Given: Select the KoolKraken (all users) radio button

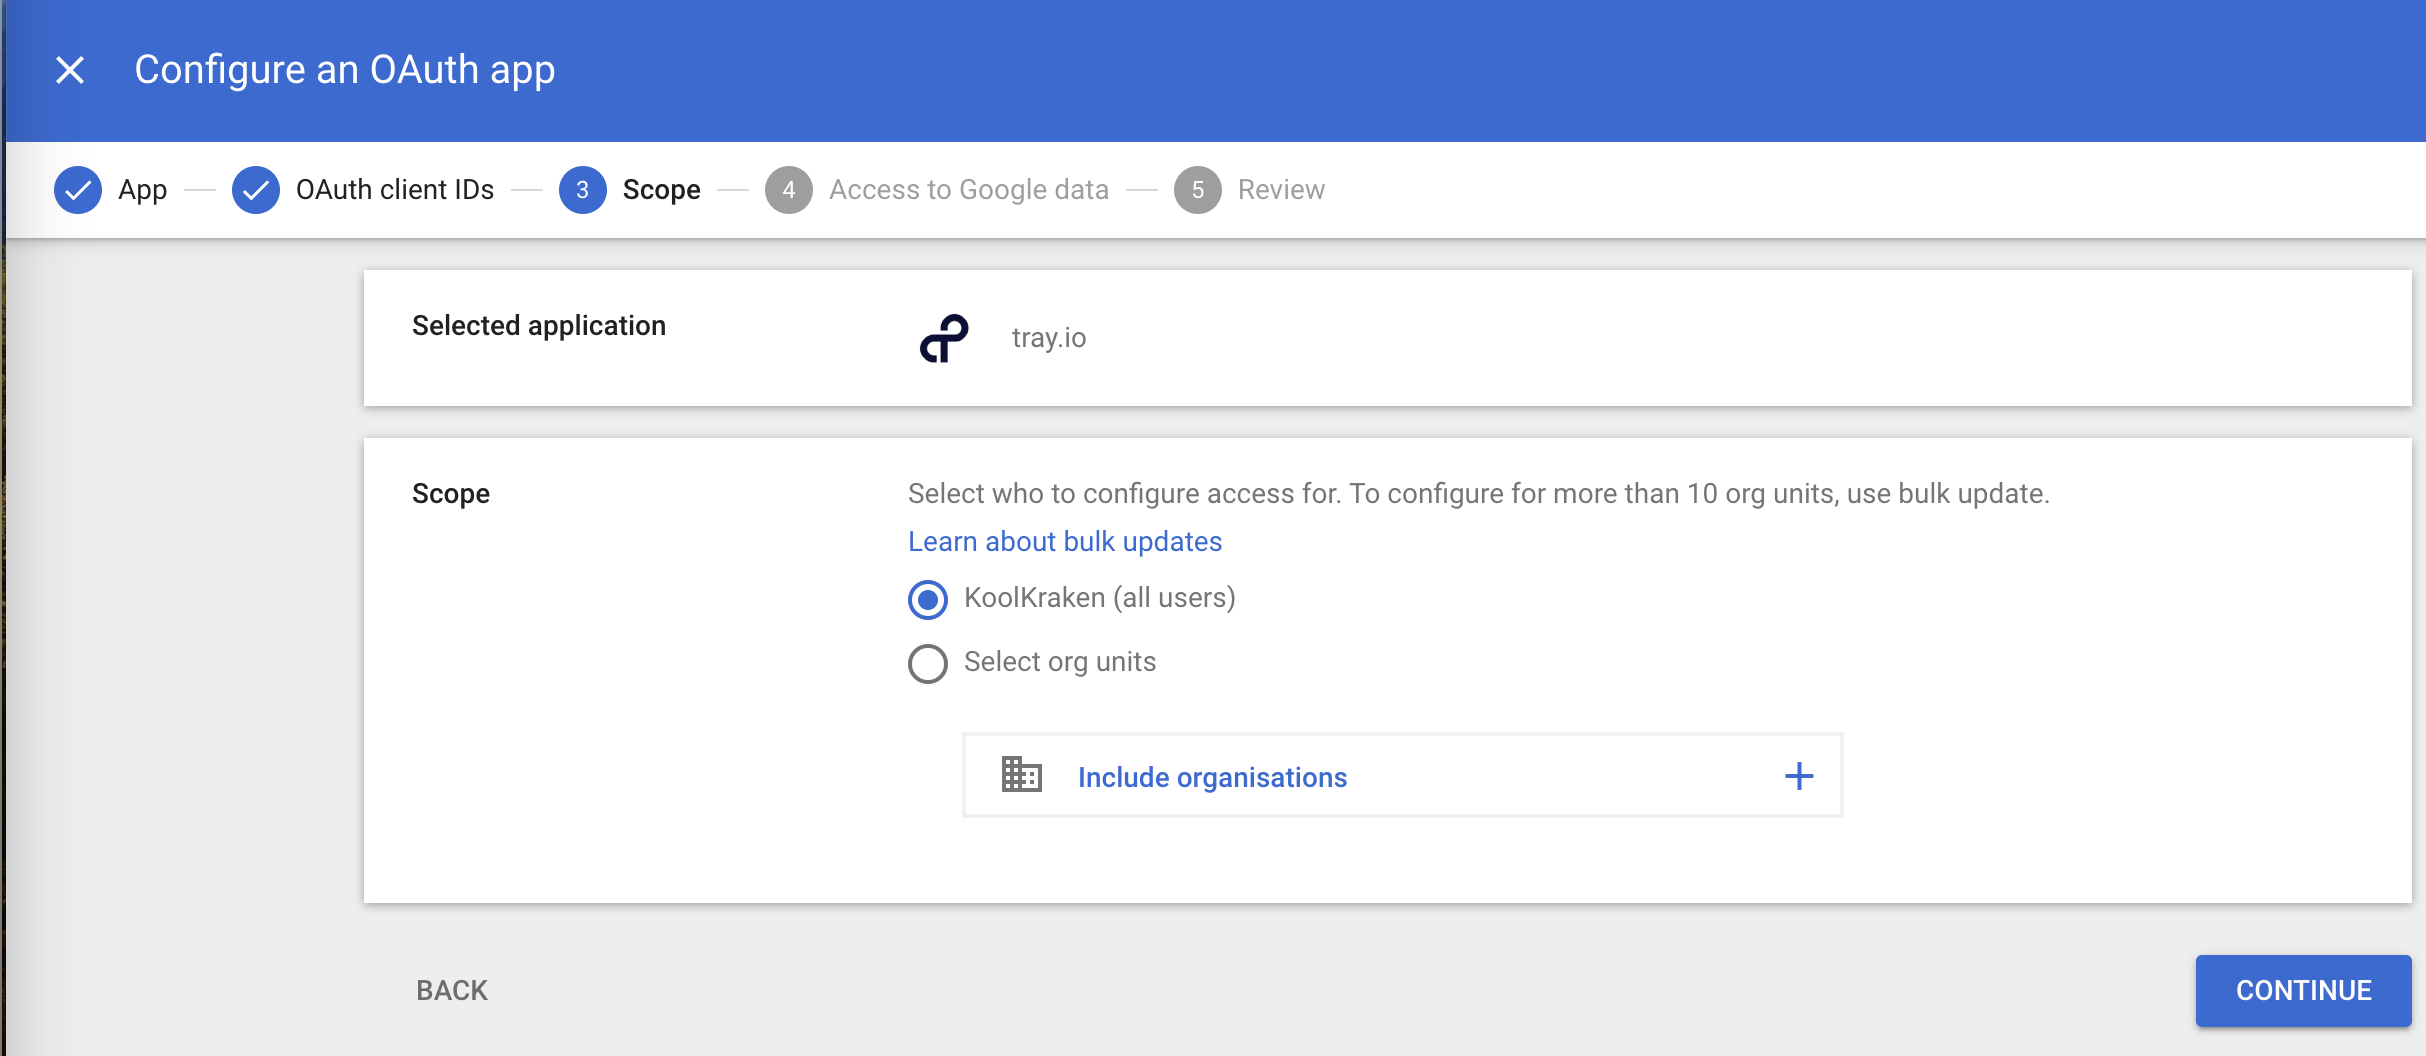Looking at the screenshot, I should click(x=927, y=599).
